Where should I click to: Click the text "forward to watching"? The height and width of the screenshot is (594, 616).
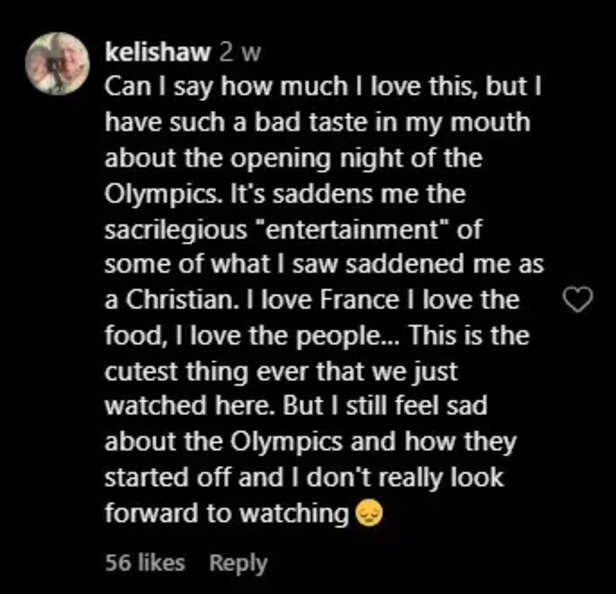(227, 513)
